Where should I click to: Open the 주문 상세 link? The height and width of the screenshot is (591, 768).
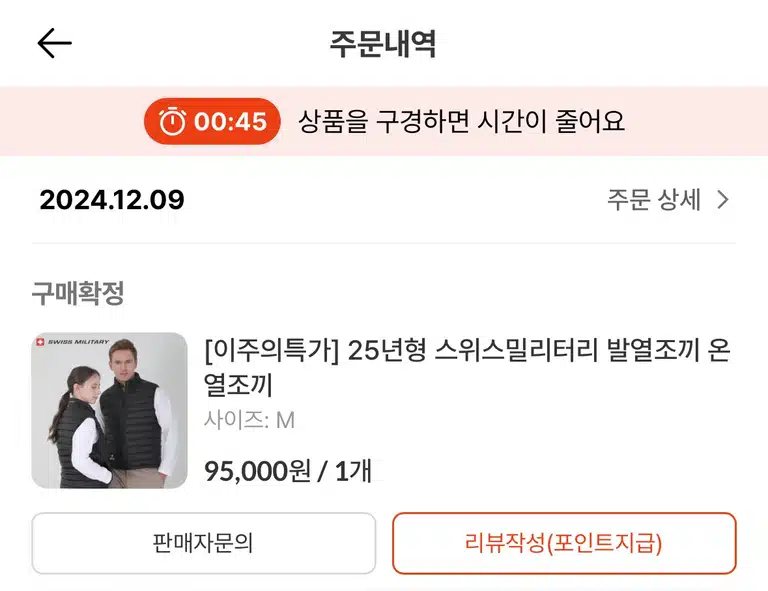[x=668, y=200]
